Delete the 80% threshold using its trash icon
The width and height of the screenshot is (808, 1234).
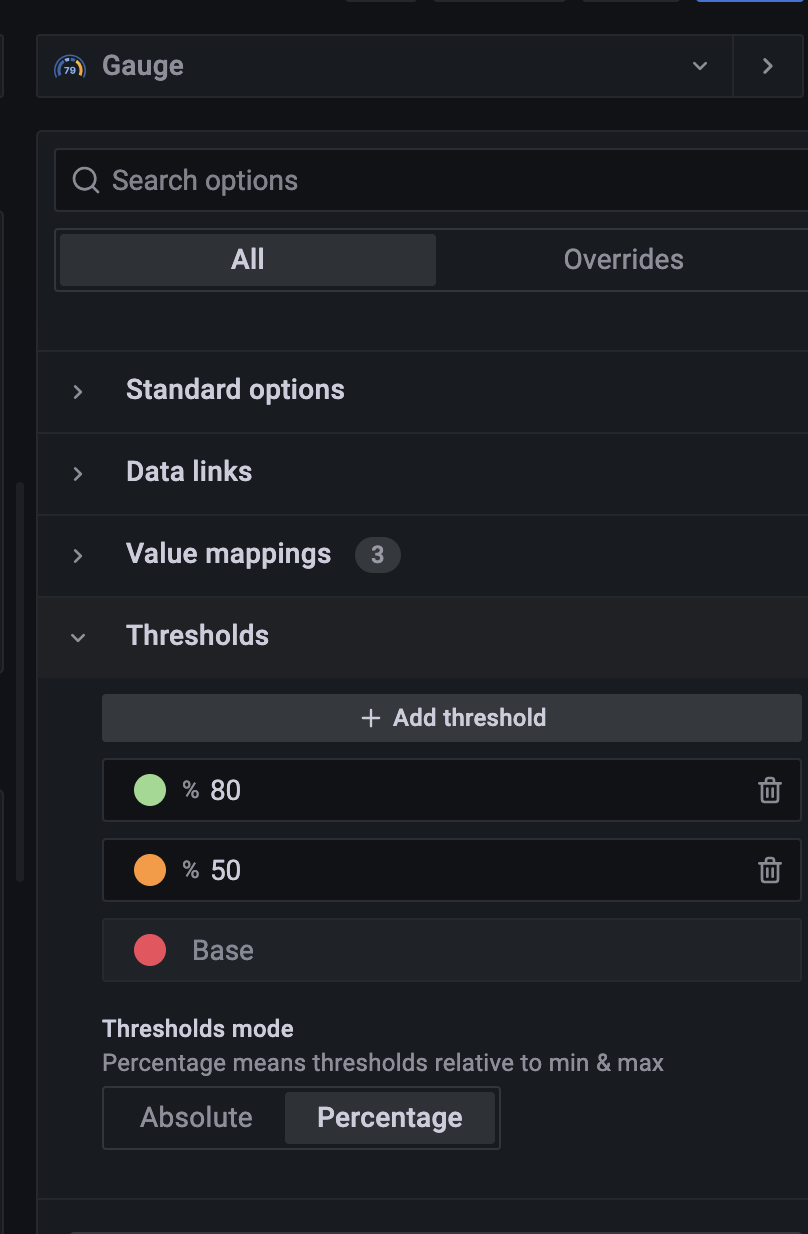769,790
